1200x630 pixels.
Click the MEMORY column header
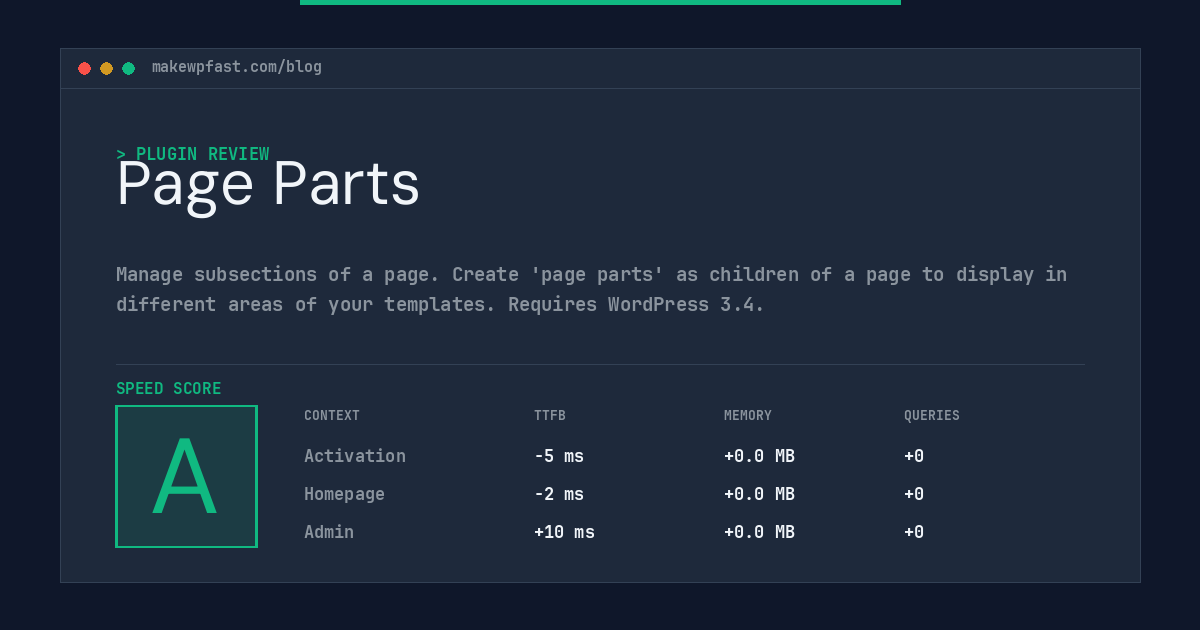748,416
